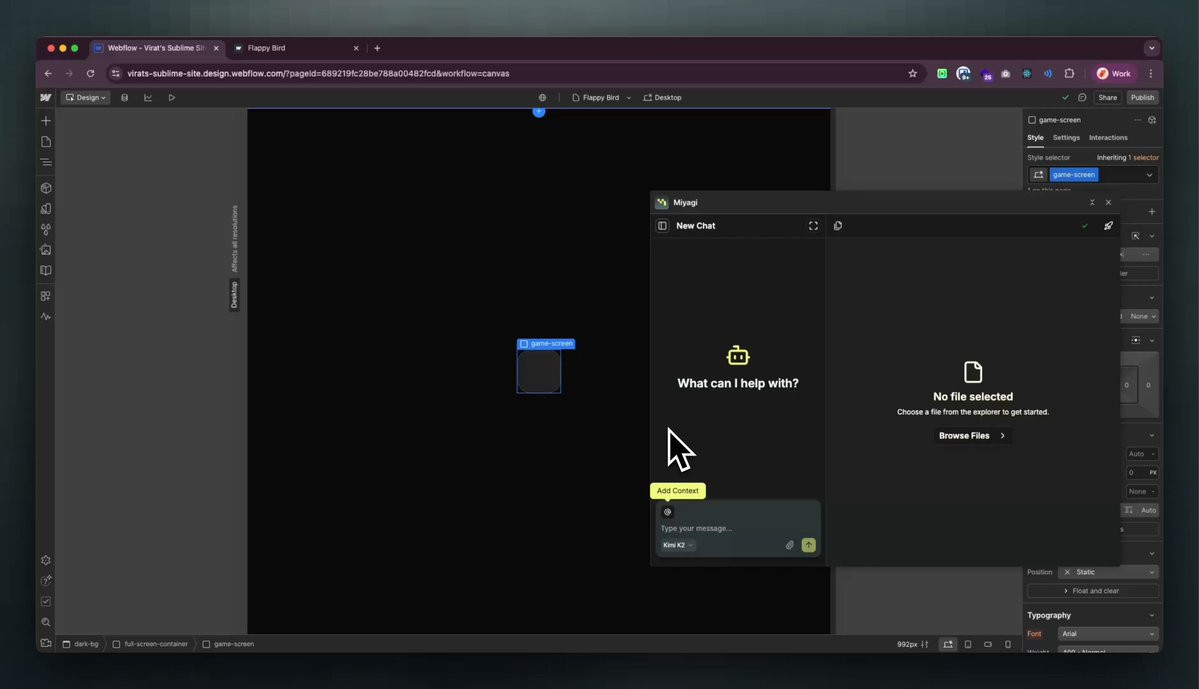
Task: Open the Navigator panel icon
Action: [x=46, y=162]
